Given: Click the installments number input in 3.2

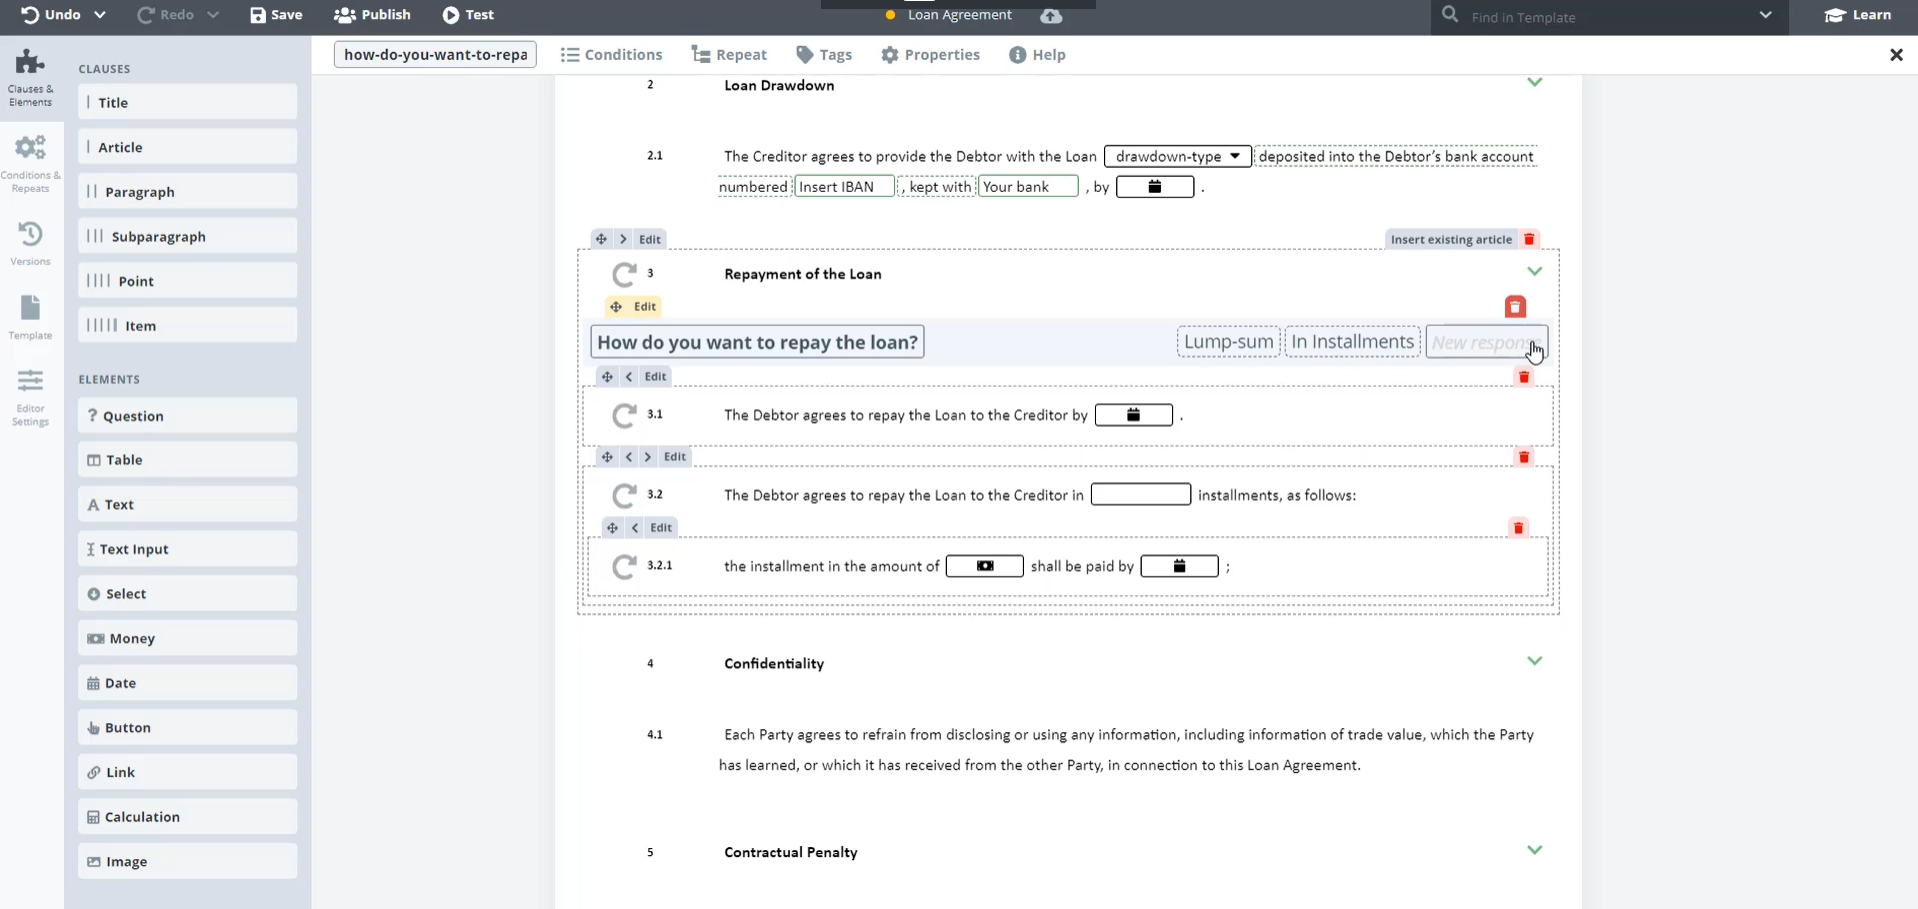Looking at the screenshot, I should click(x=1140, y=495).
